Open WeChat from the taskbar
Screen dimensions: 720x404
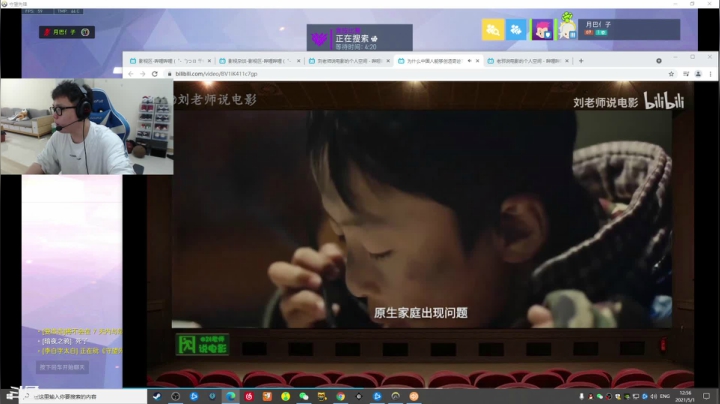304,396
